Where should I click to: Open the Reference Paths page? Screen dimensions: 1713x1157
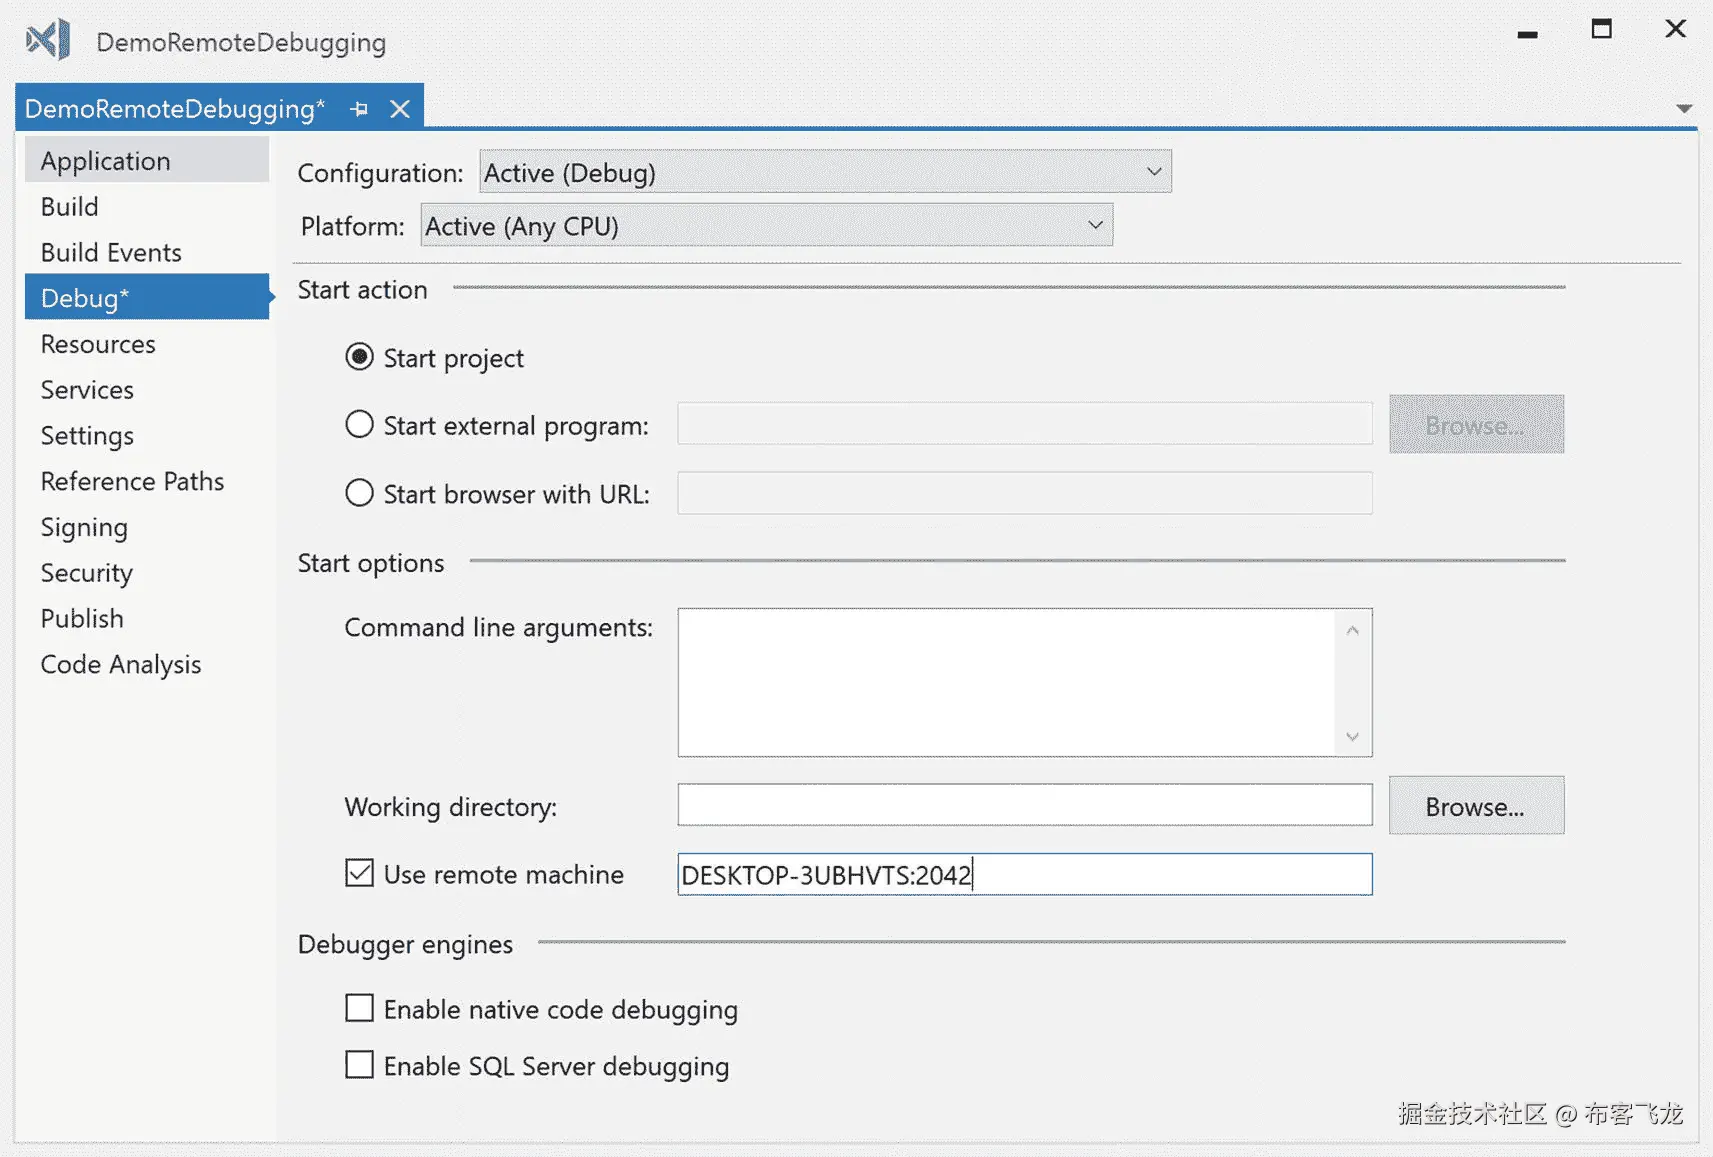(x=147, y=481)
